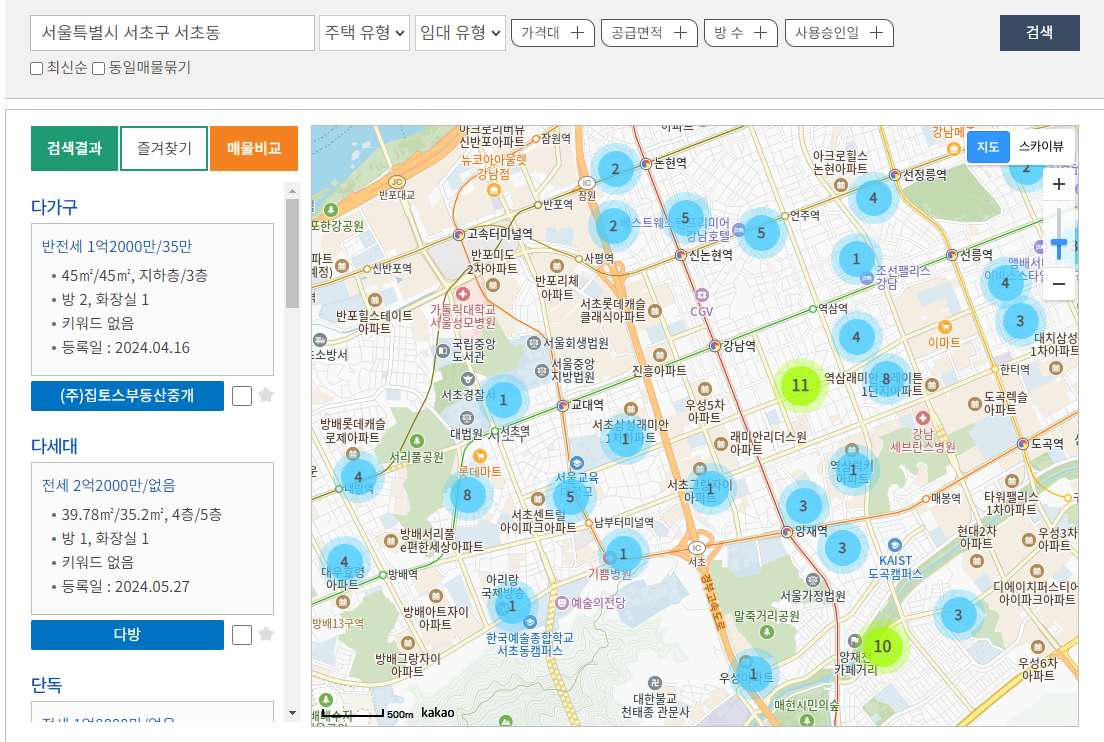The width and height of the screenshot is (1104, 742).
Task: Open listing 전세 2억2000만/없음
Action: [108, 485]
